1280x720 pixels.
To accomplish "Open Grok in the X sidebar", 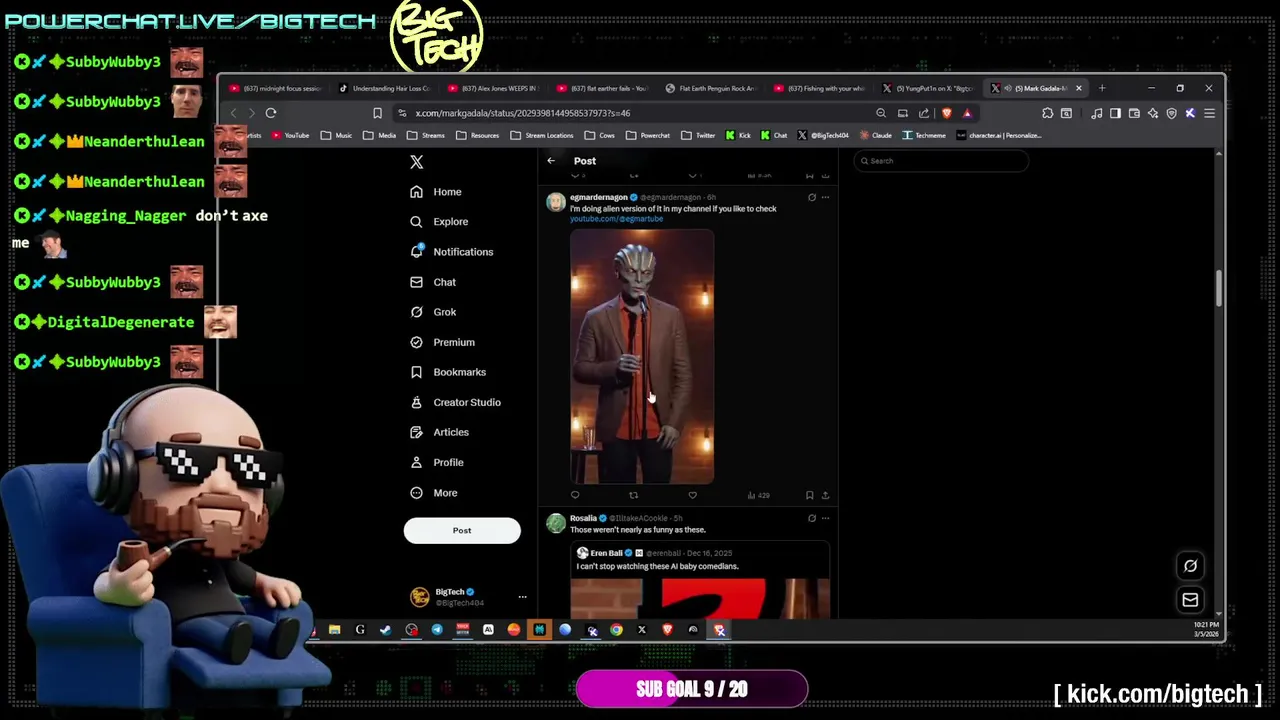I will (433, 312).
